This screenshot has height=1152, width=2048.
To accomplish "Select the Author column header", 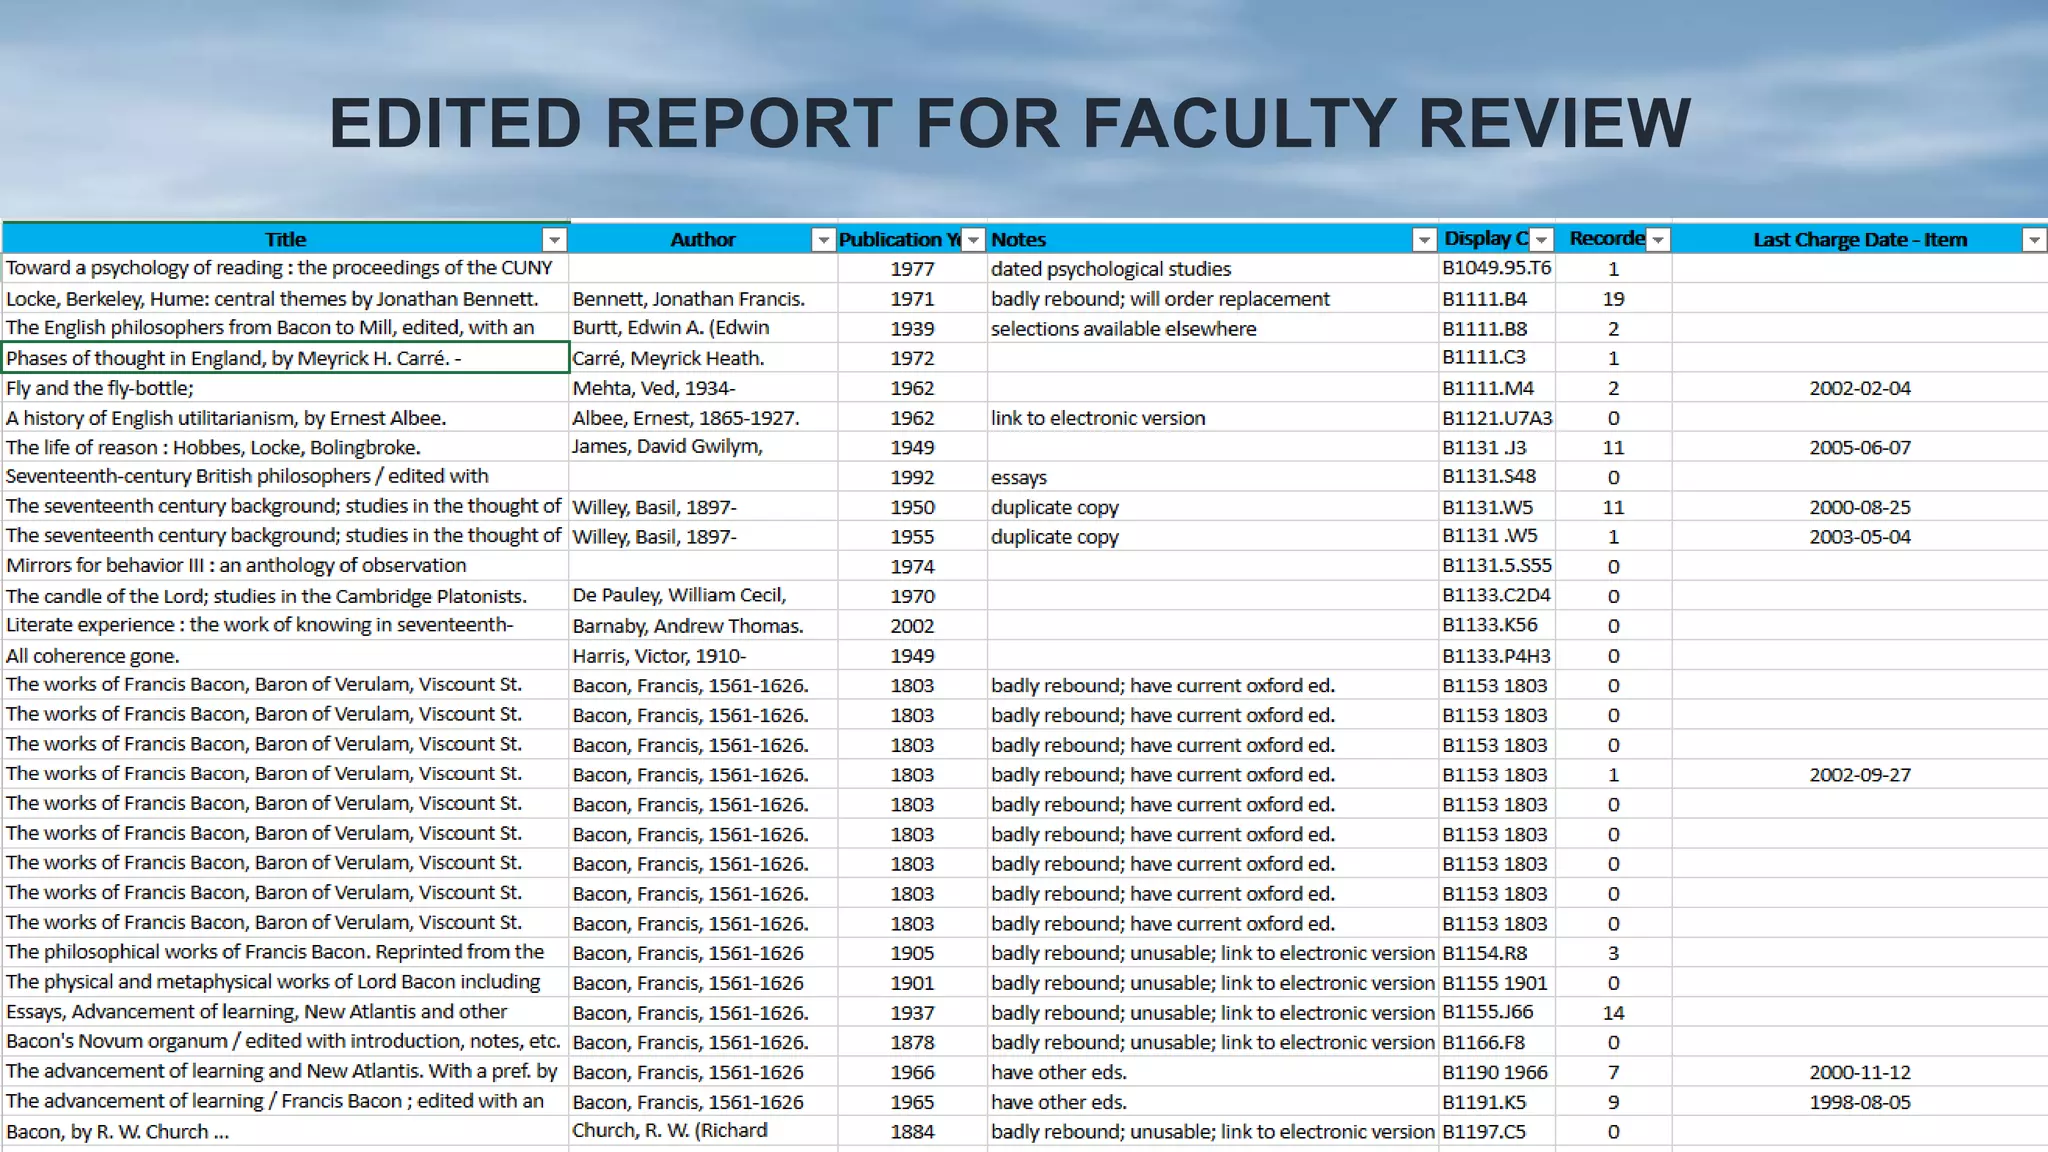I will [x=703, y=239].
